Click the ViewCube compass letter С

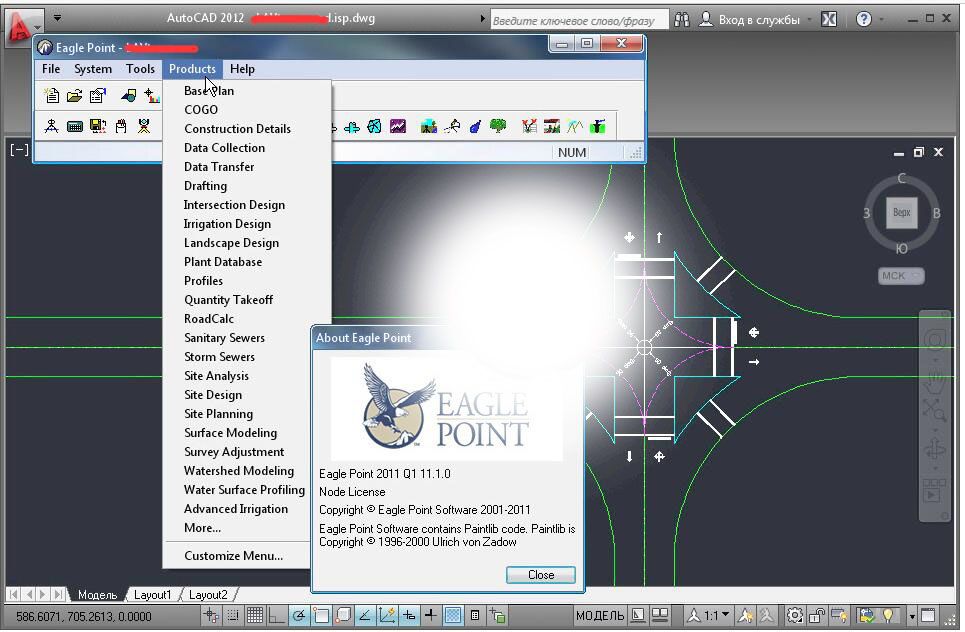tap(902, 178)
